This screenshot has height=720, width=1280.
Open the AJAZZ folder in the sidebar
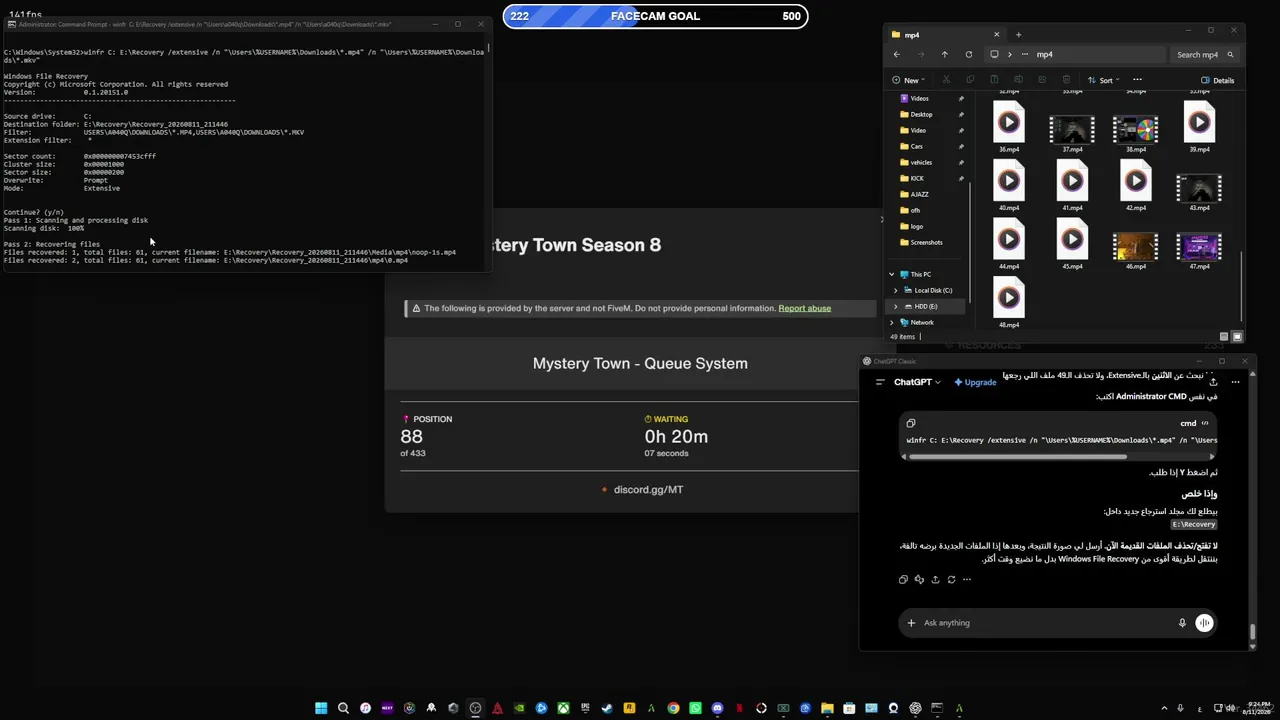919,194
